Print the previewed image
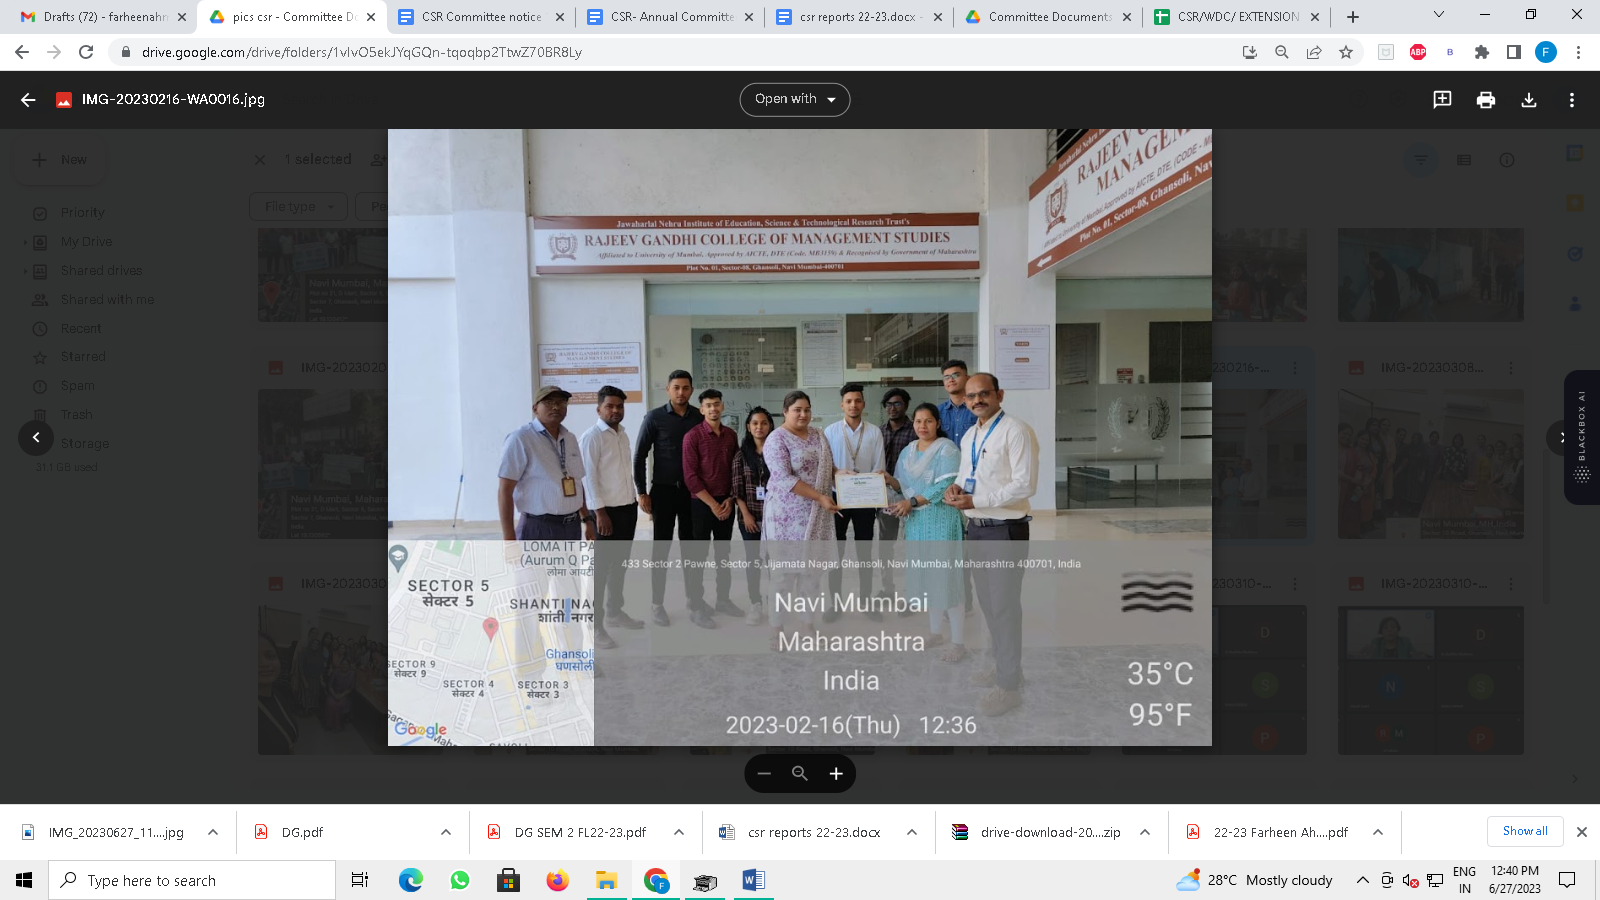1600x900 pixels. (1486, 100)
